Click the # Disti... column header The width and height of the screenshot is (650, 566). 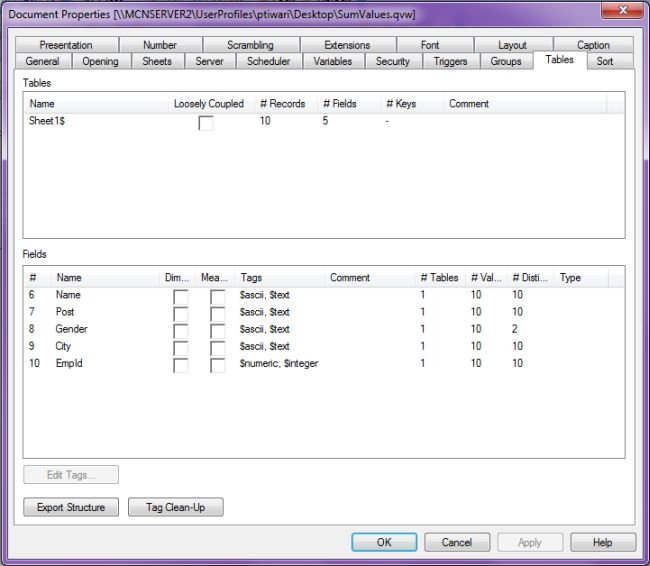[531, 278]
